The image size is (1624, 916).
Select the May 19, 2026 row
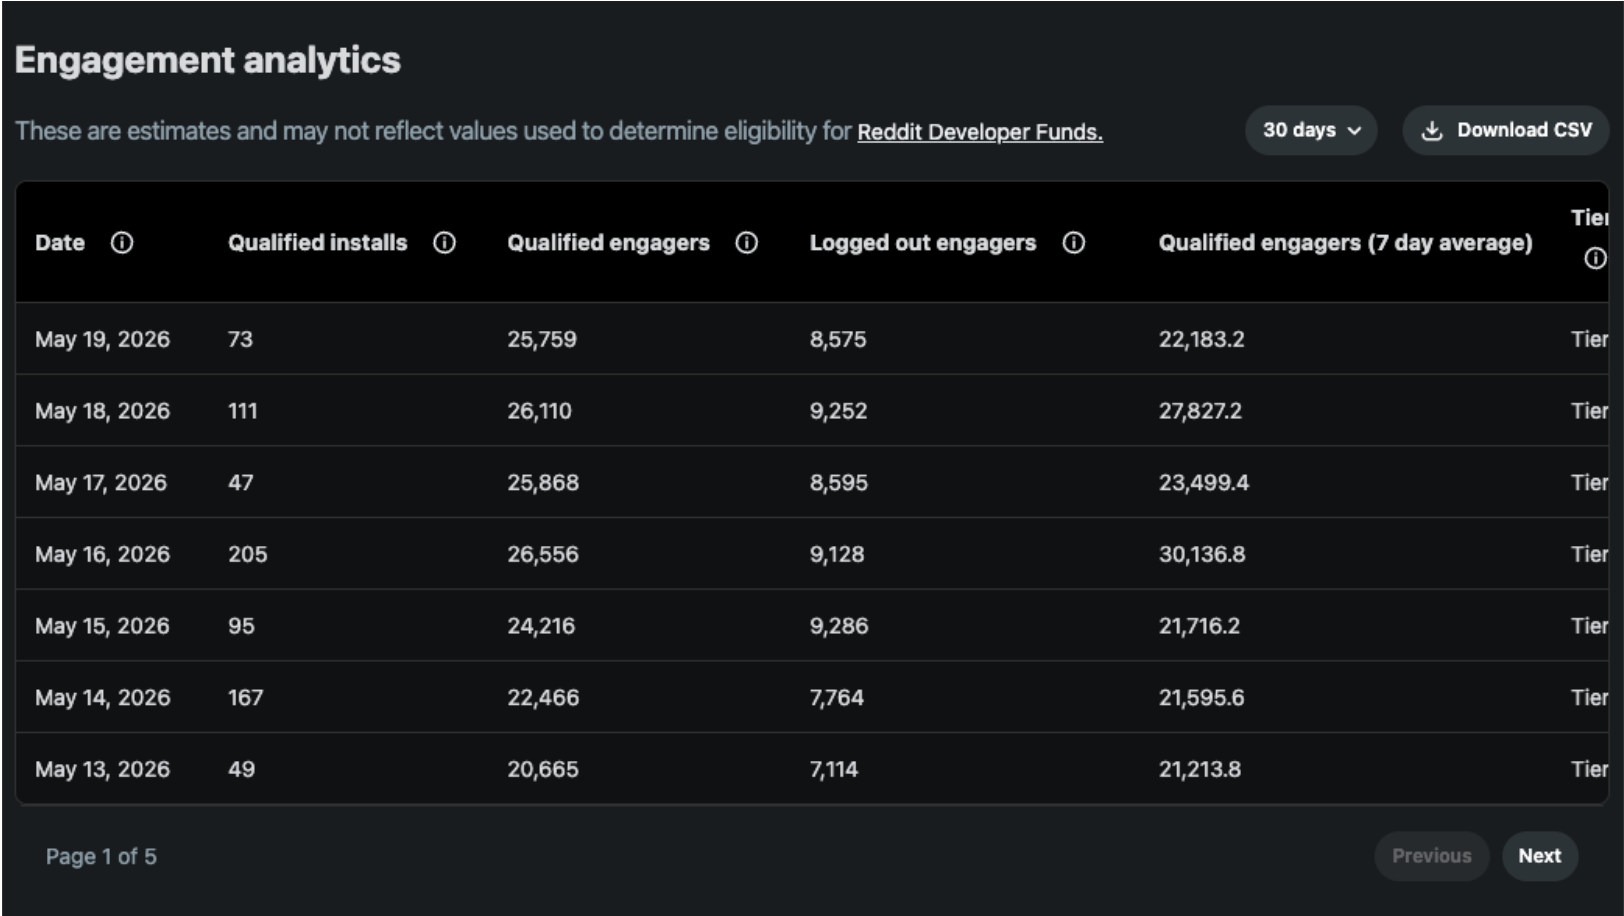coord(812,339)
